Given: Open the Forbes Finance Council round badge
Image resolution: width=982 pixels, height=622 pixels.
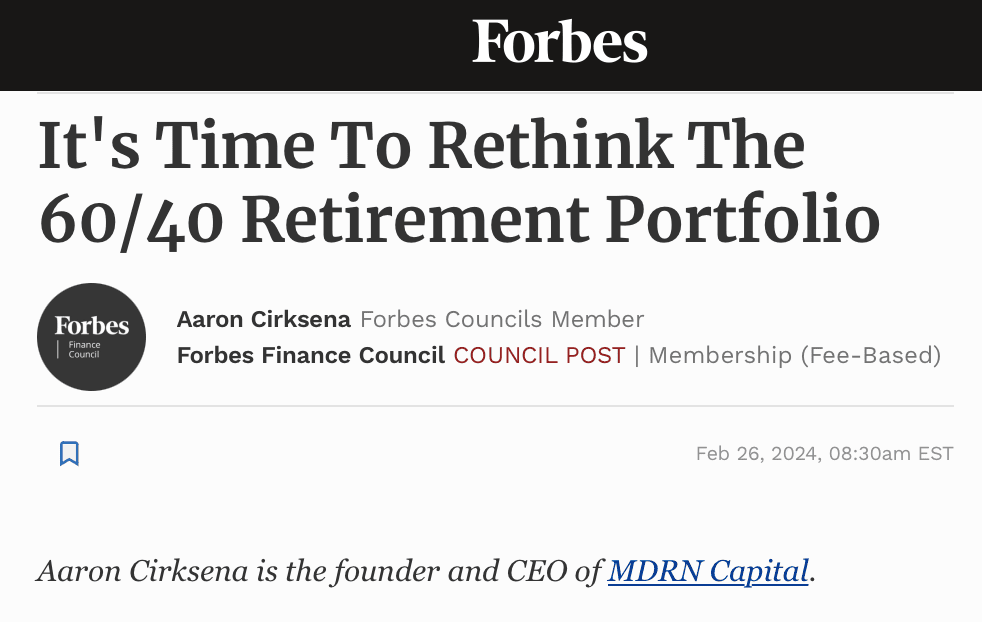Looking at the screenshot, I should (91, 337).
